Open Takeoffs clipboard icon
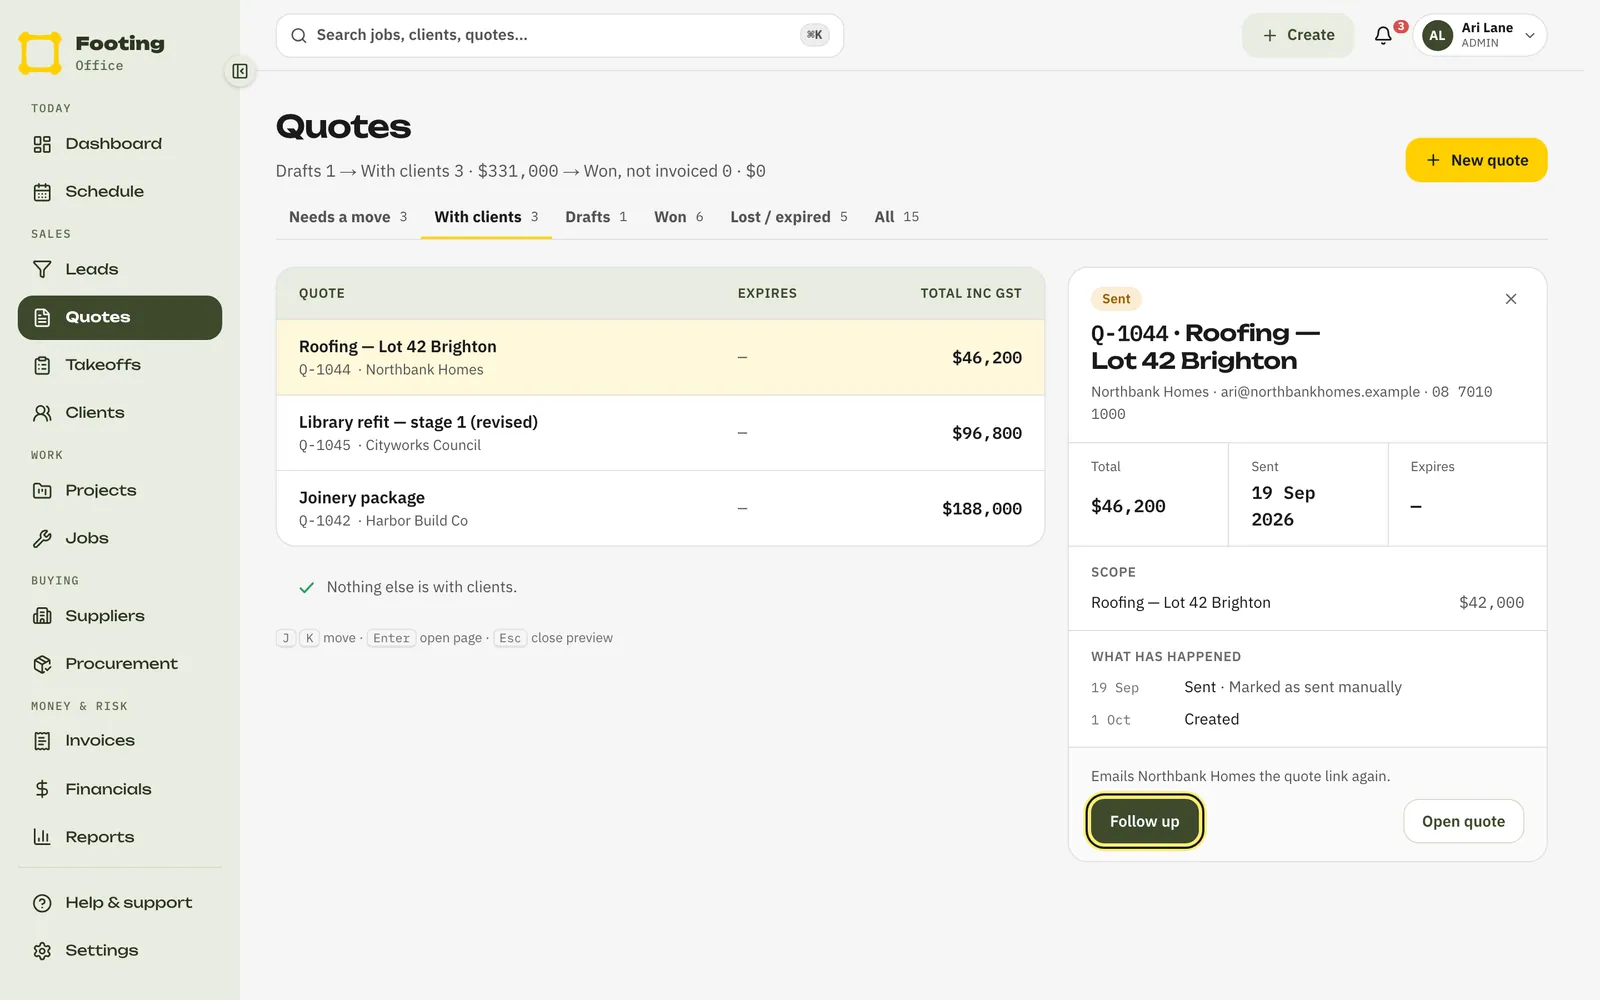 [42, 365]
